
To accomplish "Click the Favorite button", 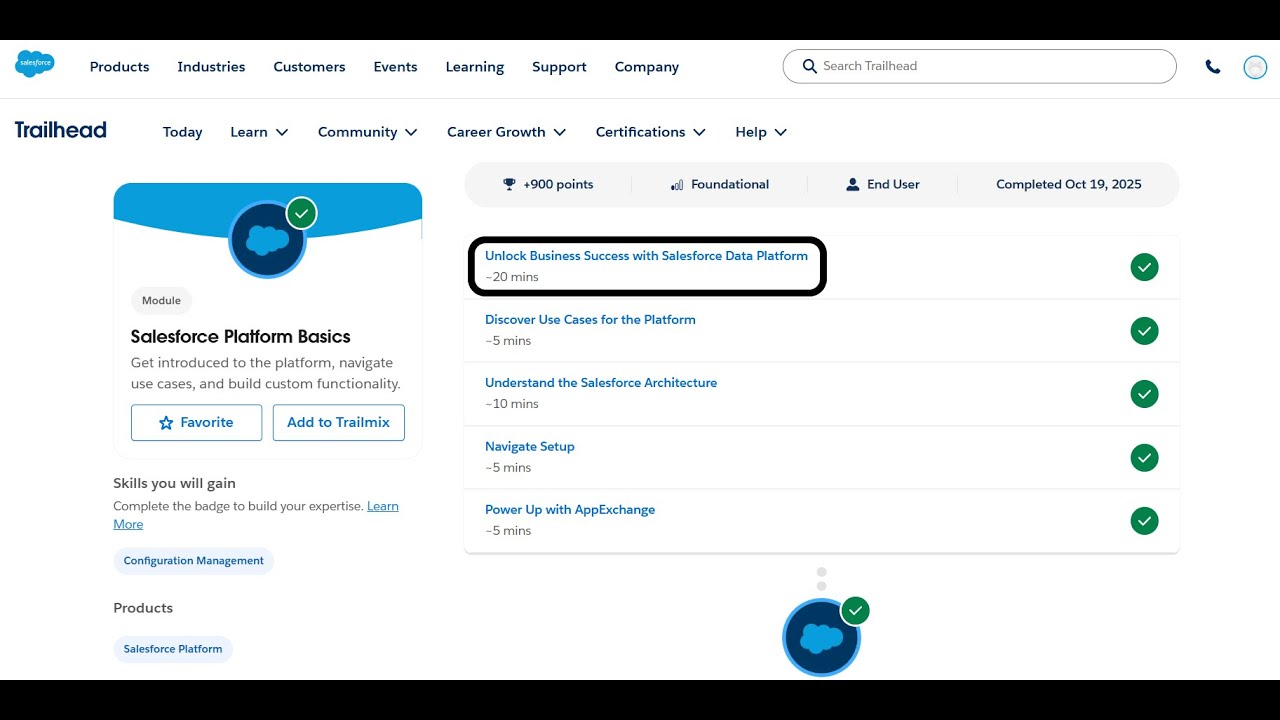I will coord(196,423).
